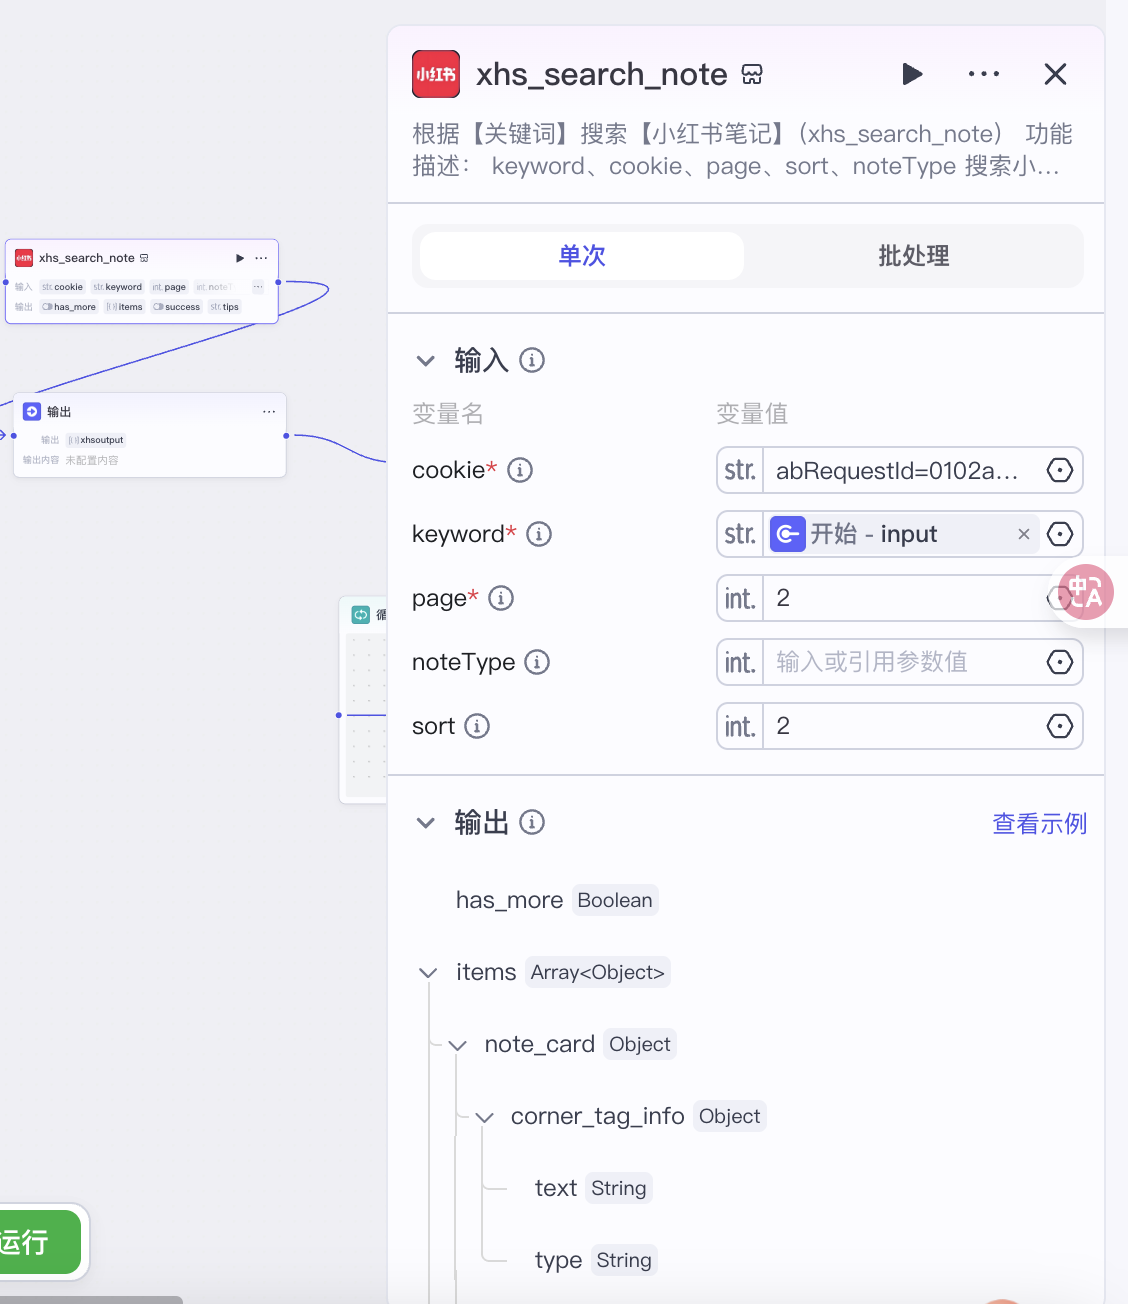Open the str. type selector for keyword
This screenshot has height=1304, width=1128.
(x=740, y=534)
